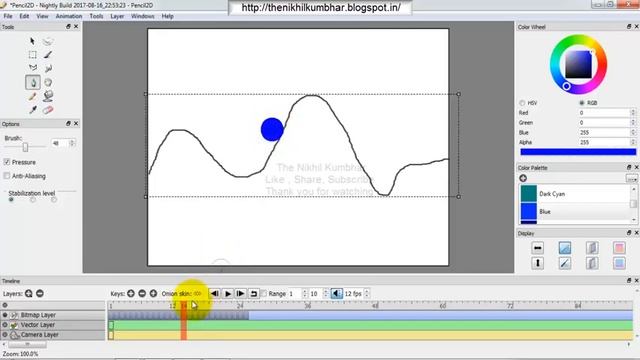640x360 pixels.
Task: Open the Animation menu
Action: (x=69, y=16)
